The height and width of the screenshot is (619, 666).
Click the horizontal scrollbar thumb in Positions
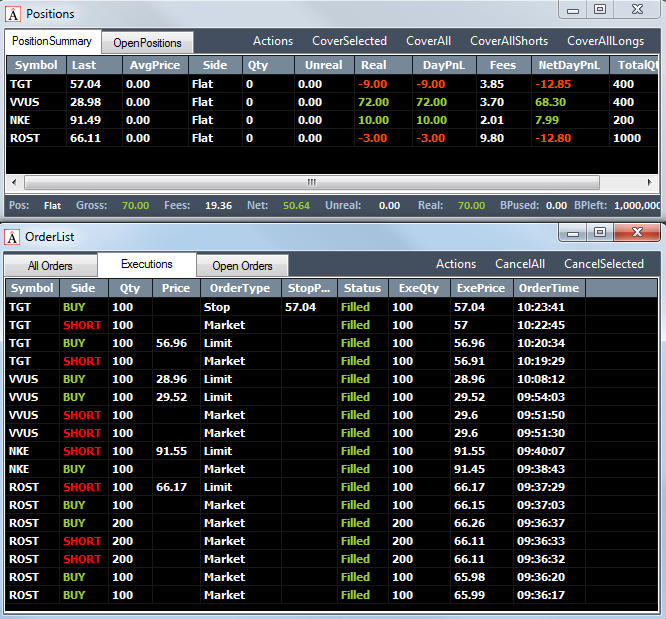312,183
